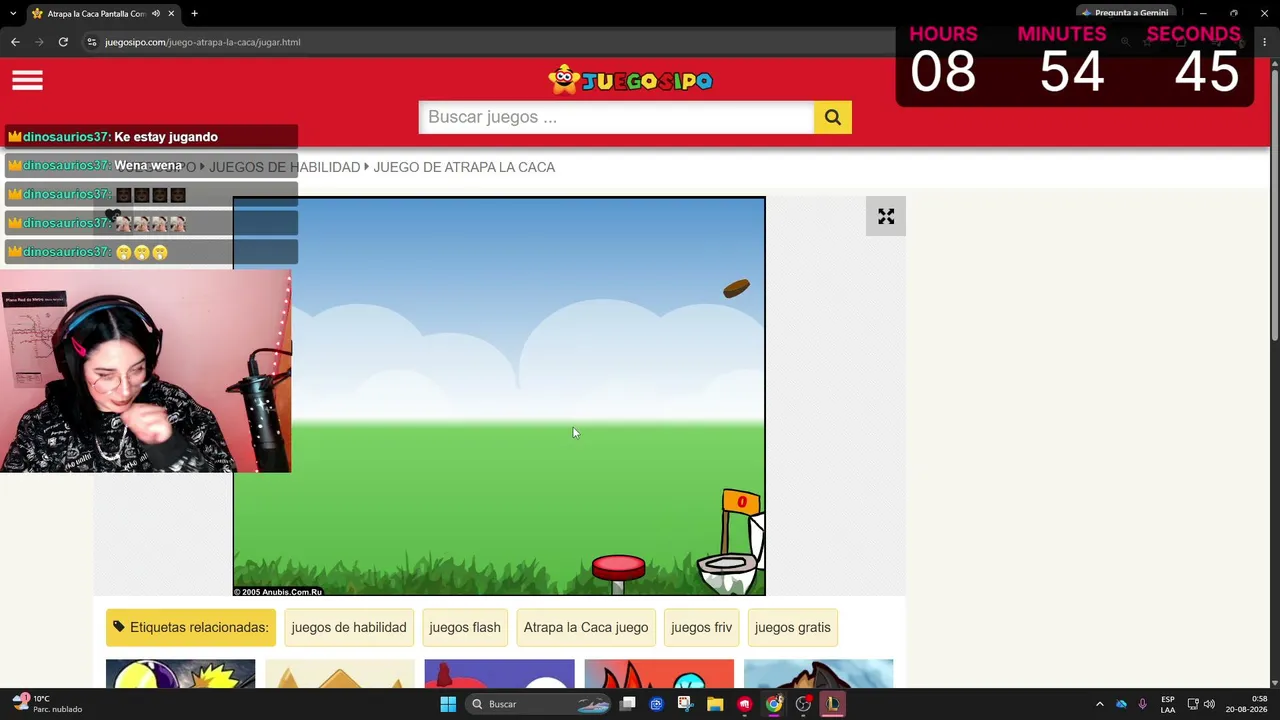Click the OneDrive cloud tray icon

point(1121,704)
